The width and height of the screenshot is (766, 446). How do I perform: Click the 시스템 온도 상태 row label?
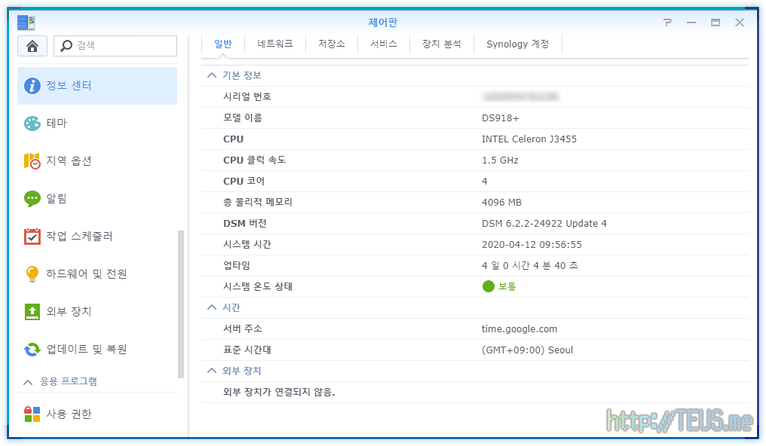(x=258, y=286)
